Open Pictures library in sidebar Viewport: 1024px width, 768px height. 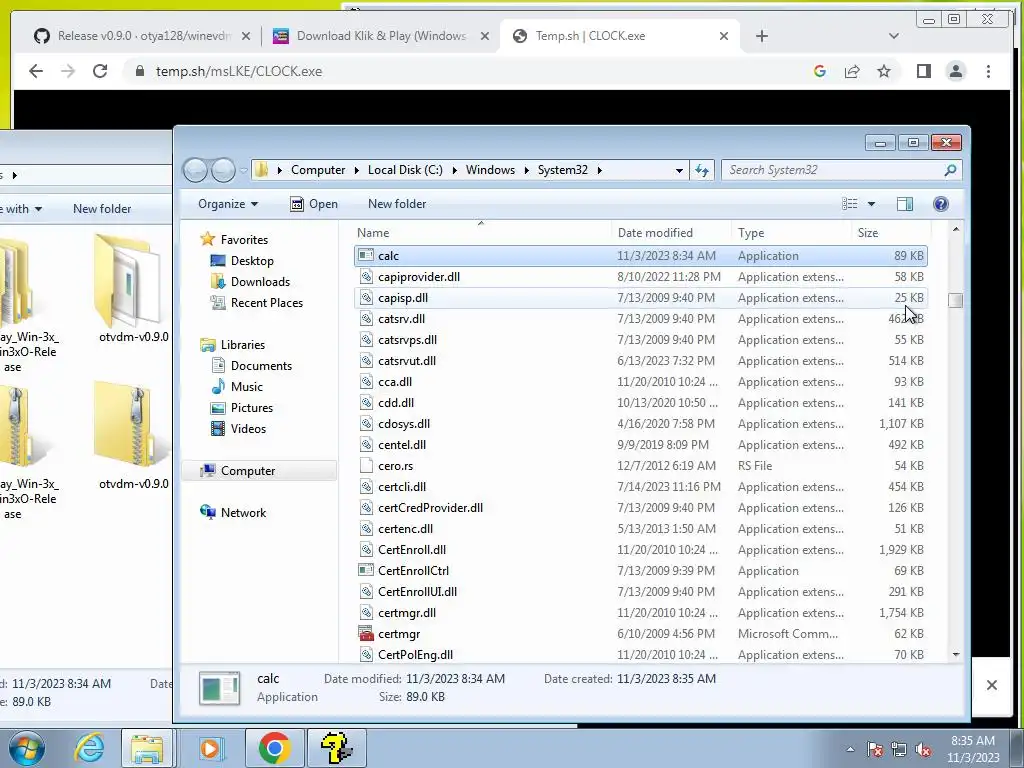(242, 408)
